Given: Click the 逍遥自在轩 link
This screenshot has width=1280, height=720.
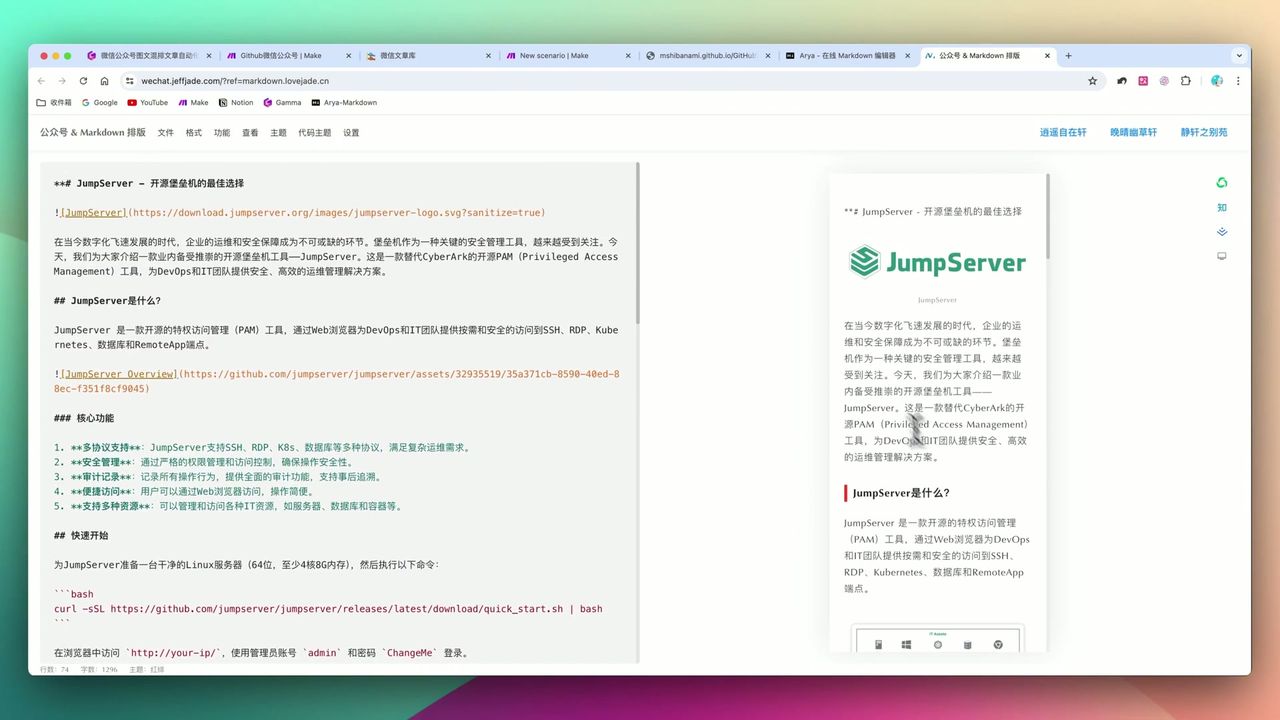Looking at the screenshot, I should (x=1062, y=132).
